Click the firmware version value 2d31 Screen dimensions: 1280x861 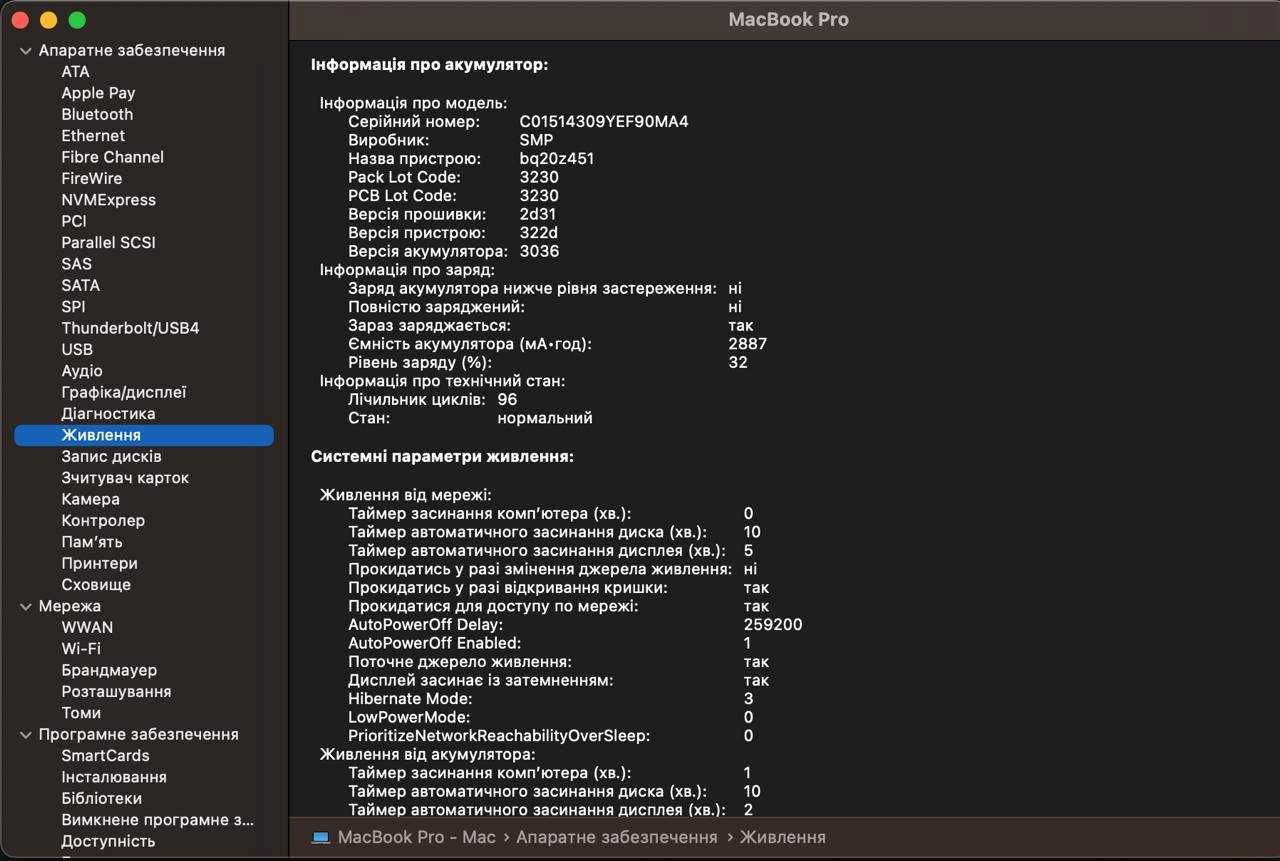coord(538,214)
